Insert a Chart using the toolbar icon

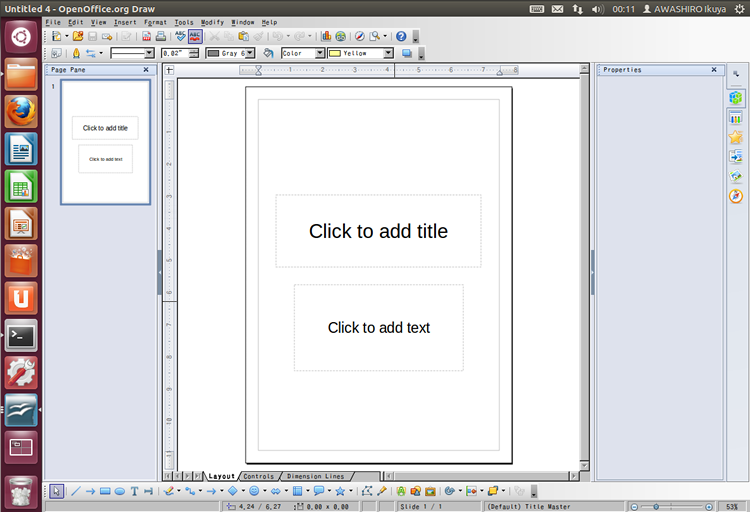point(326,36)
